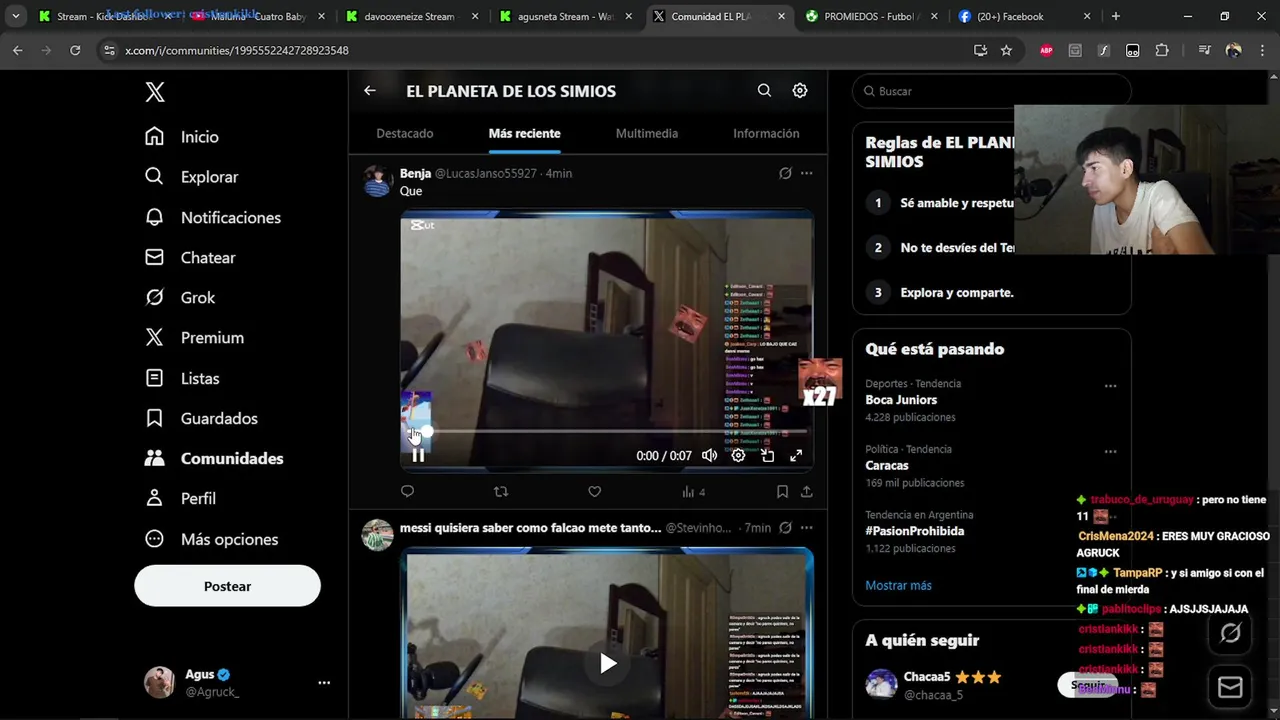Reload the page
This screenshot has width=1280, height=720.
click(75, 50)
